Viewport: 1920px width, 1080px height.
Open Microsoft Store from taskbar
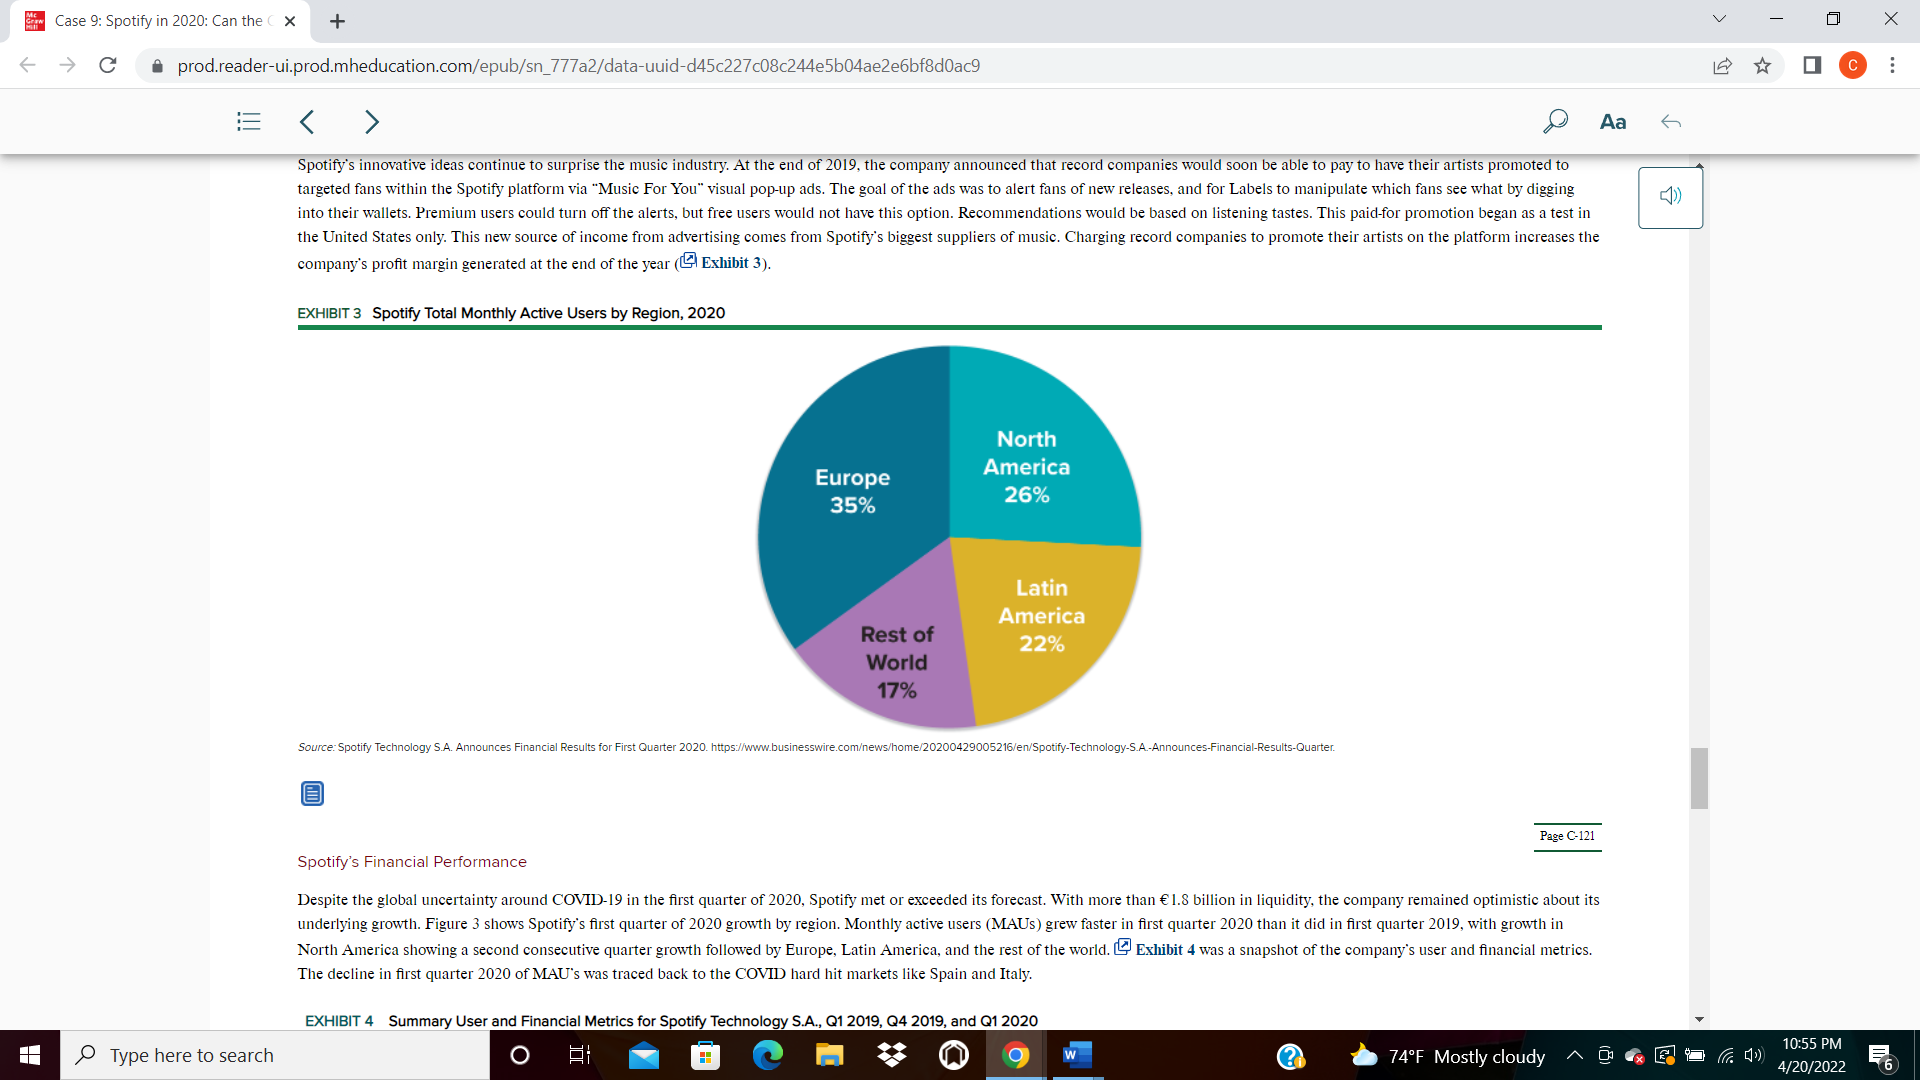(706, 1055)
